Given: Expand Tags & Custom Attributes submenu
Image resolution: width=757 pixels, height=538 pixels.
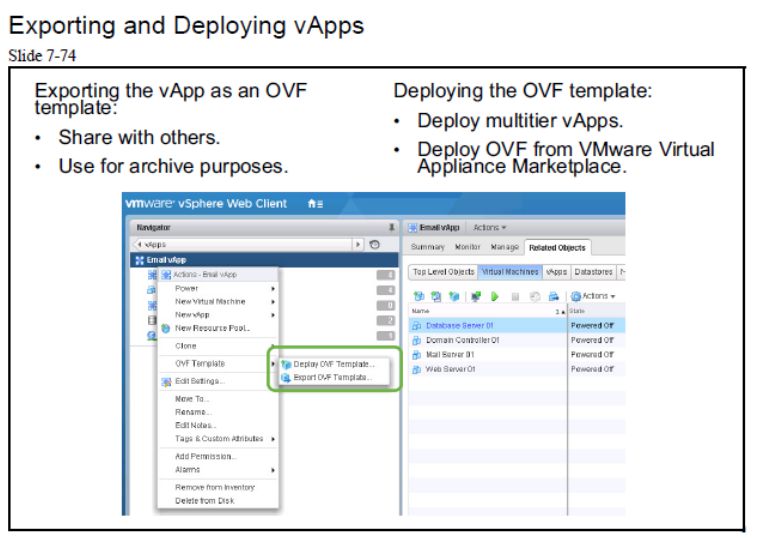Looking at the screenshot, I should point(219,439).
